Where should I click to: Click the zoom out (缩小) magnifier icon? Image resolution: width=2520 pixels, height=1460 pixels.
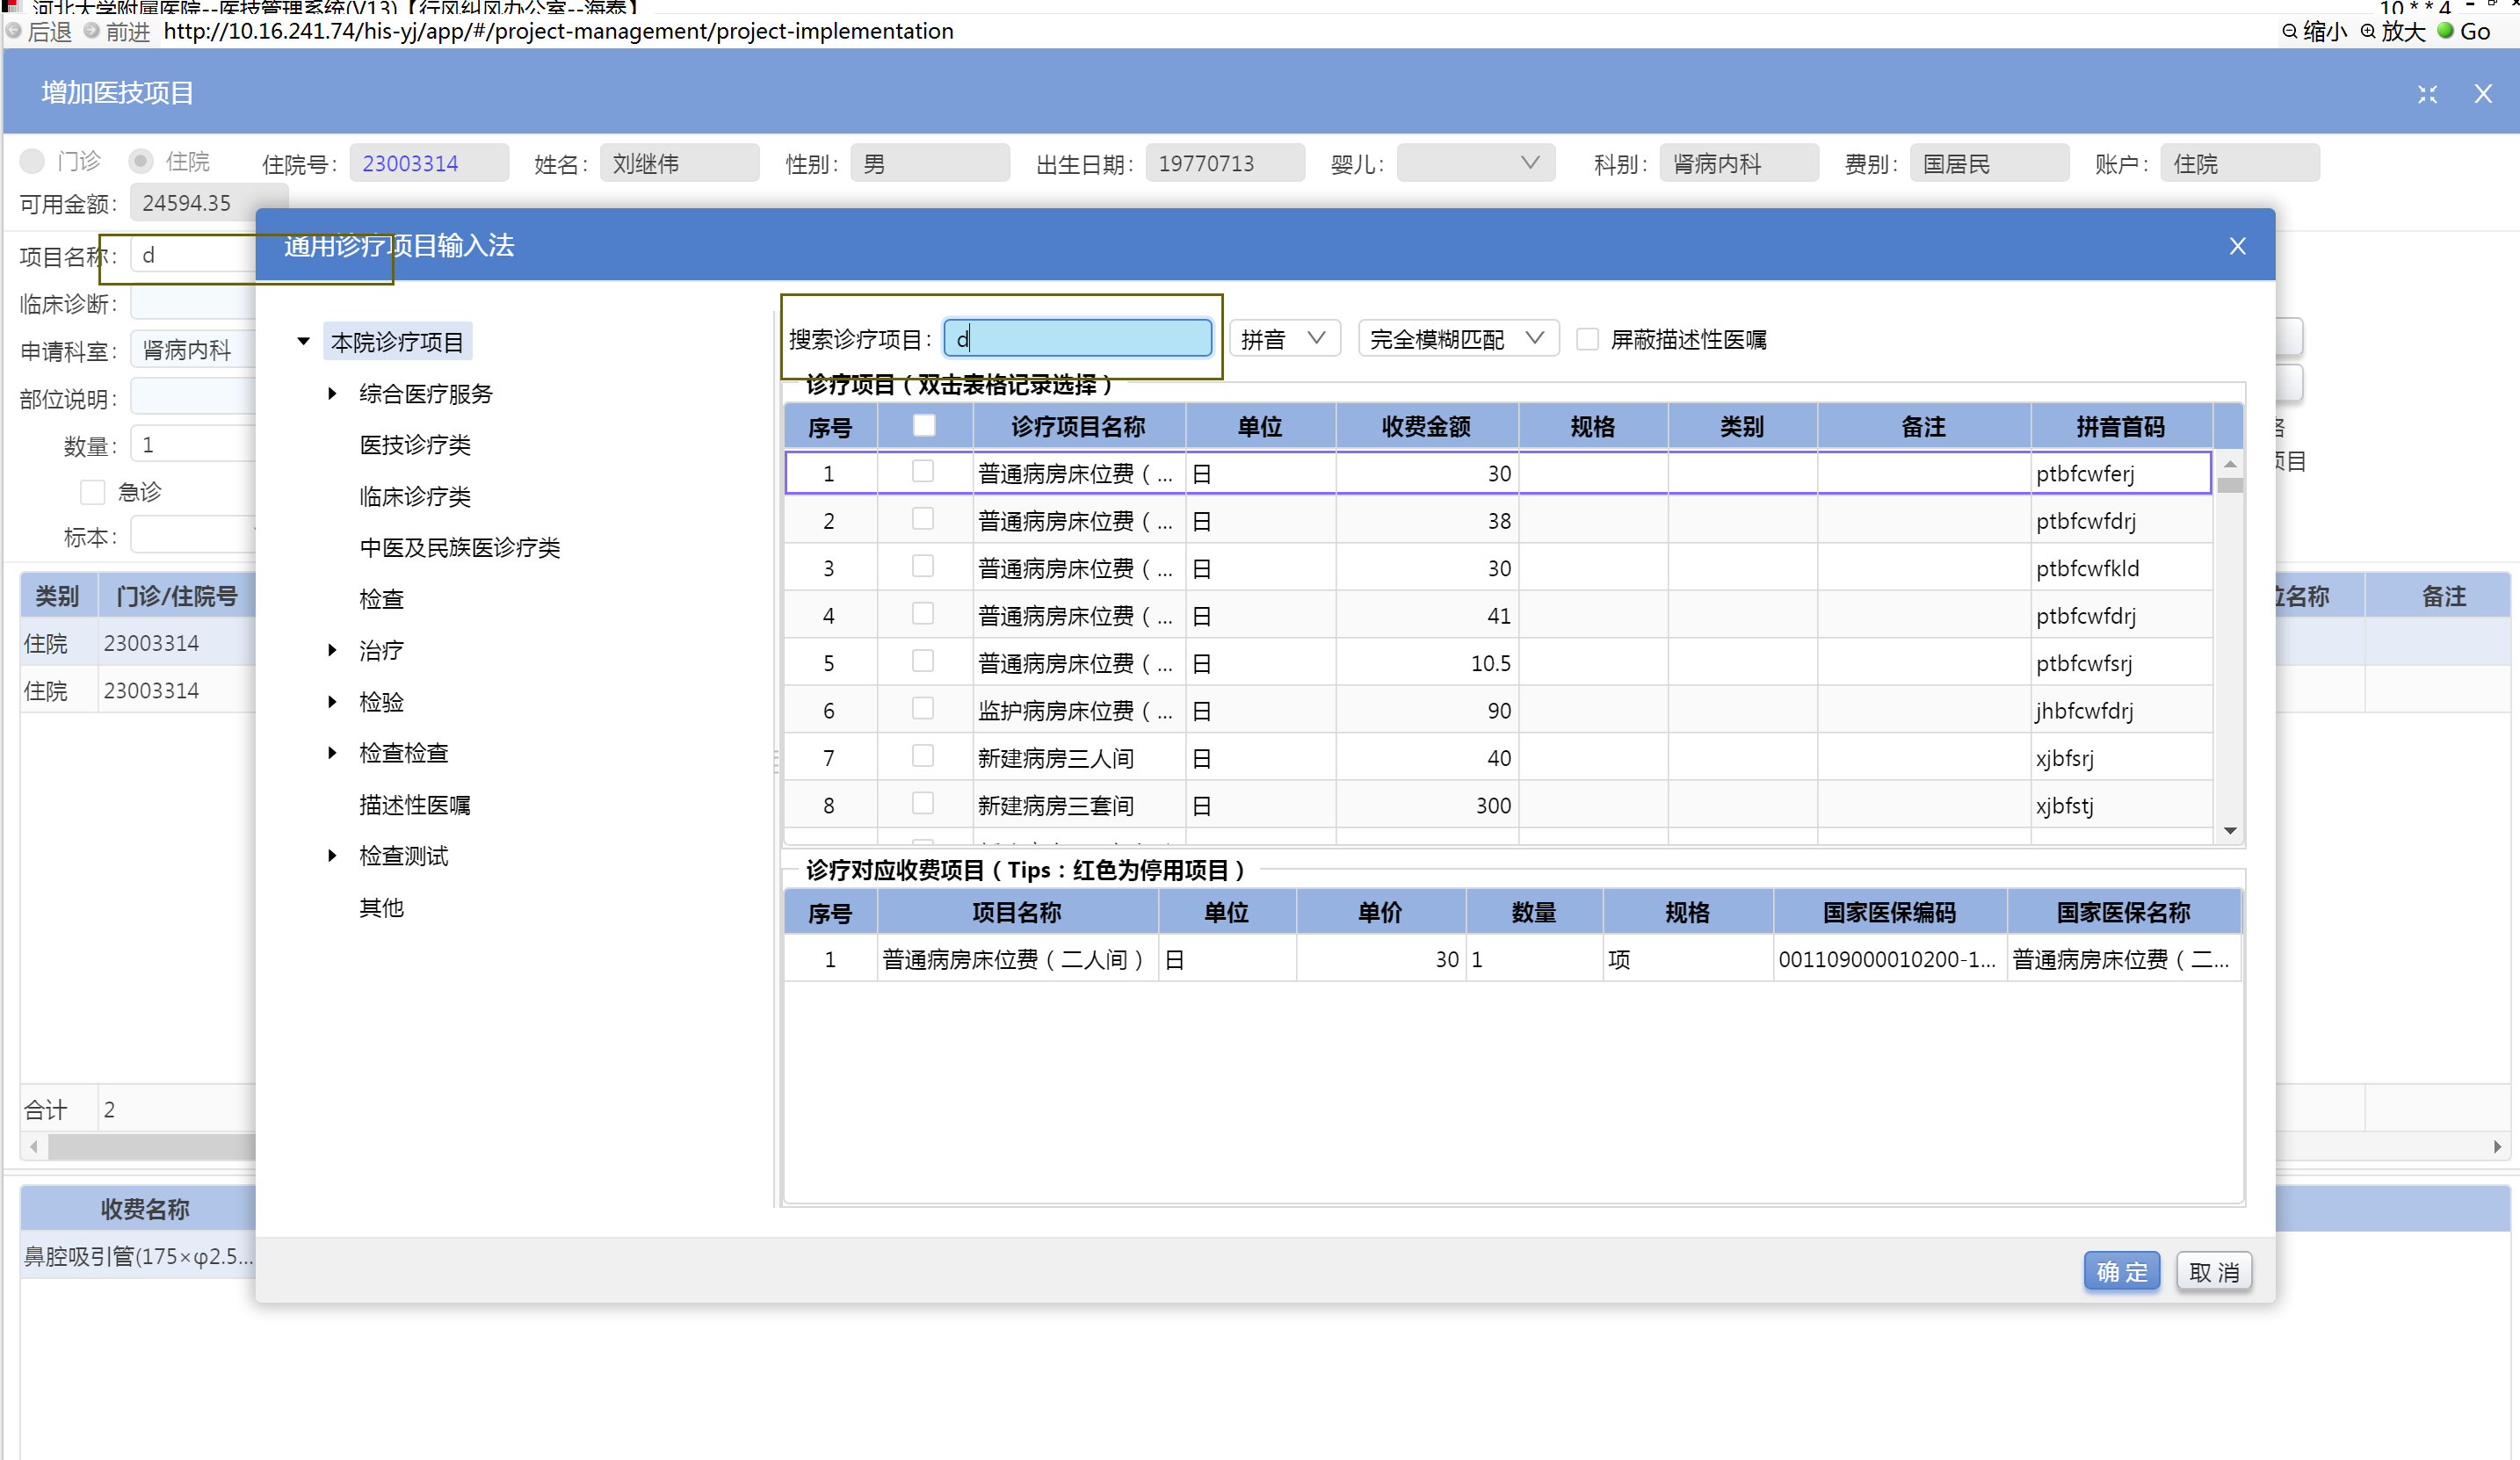2289,31
